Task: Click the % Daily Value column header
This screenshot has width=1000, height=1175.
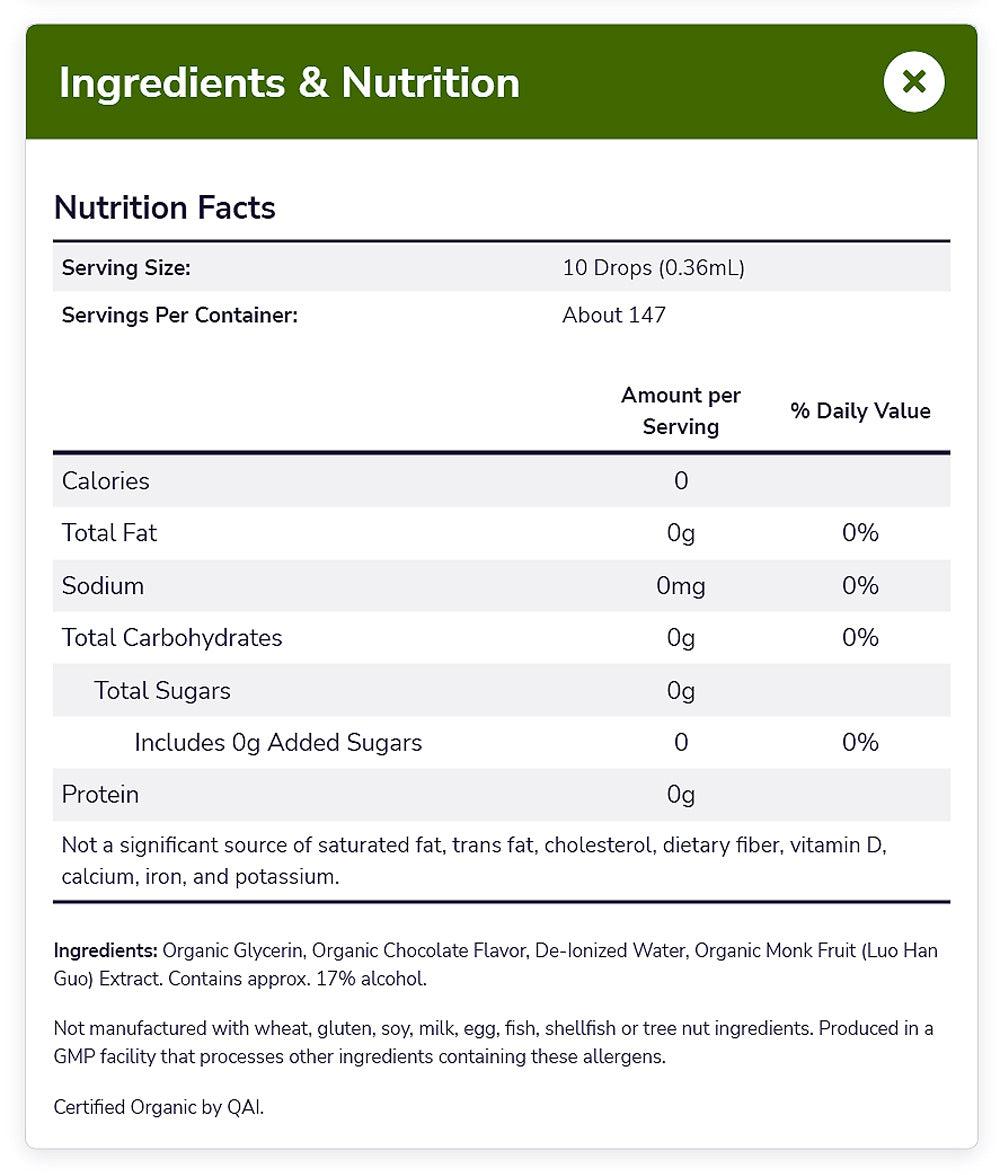Action: (860, 411)
